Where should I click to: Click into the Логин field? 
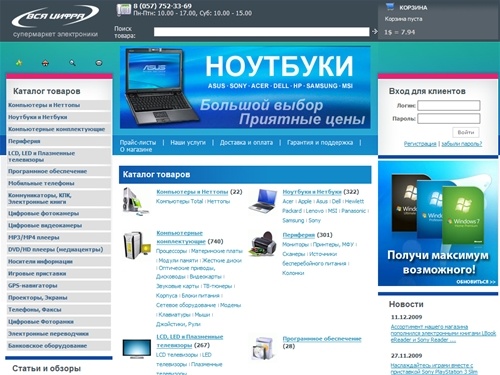pyautogui.click(x=449, y=105)
